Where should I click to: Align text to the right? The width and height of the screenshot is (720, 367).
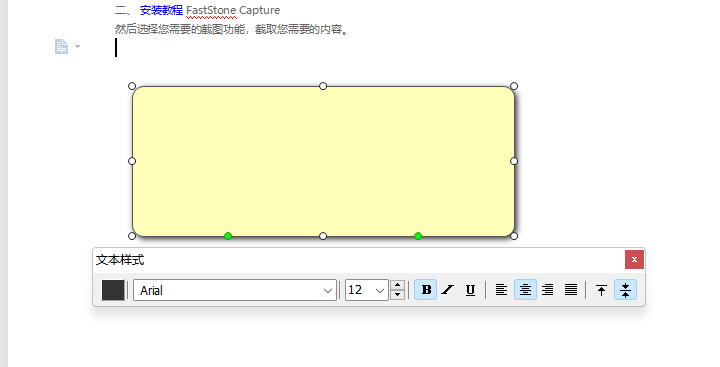click(x=547, y=290)
